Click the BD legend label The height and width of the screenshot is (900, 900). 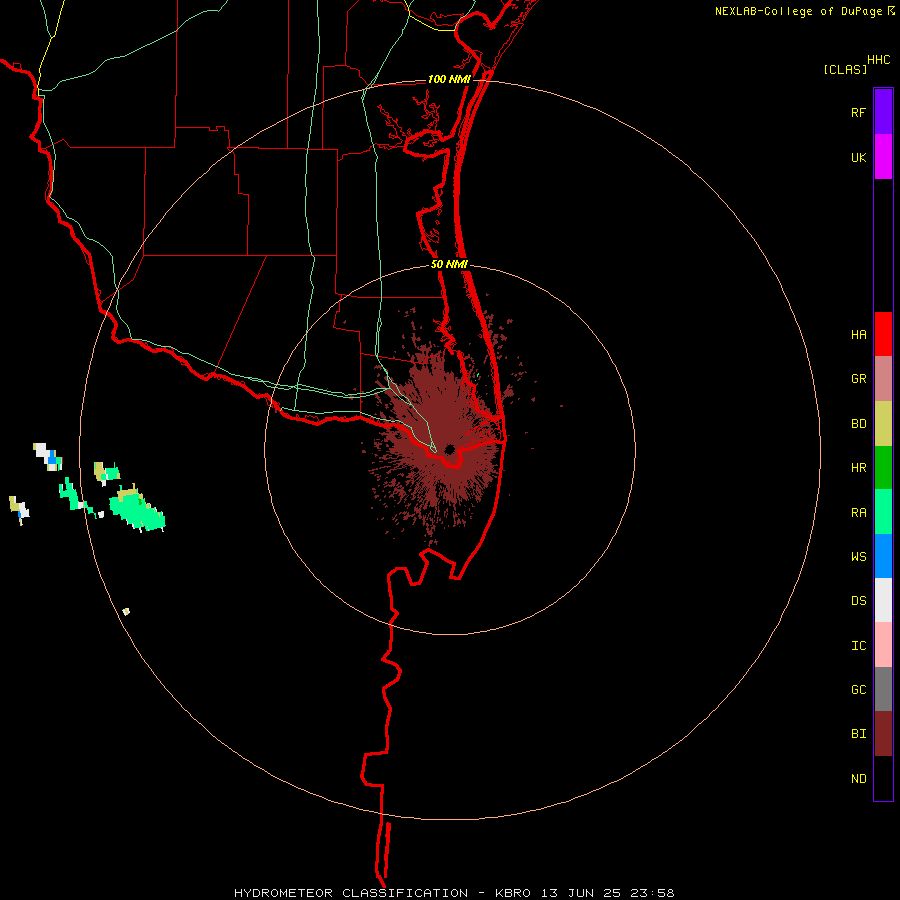tap(858, 424)
